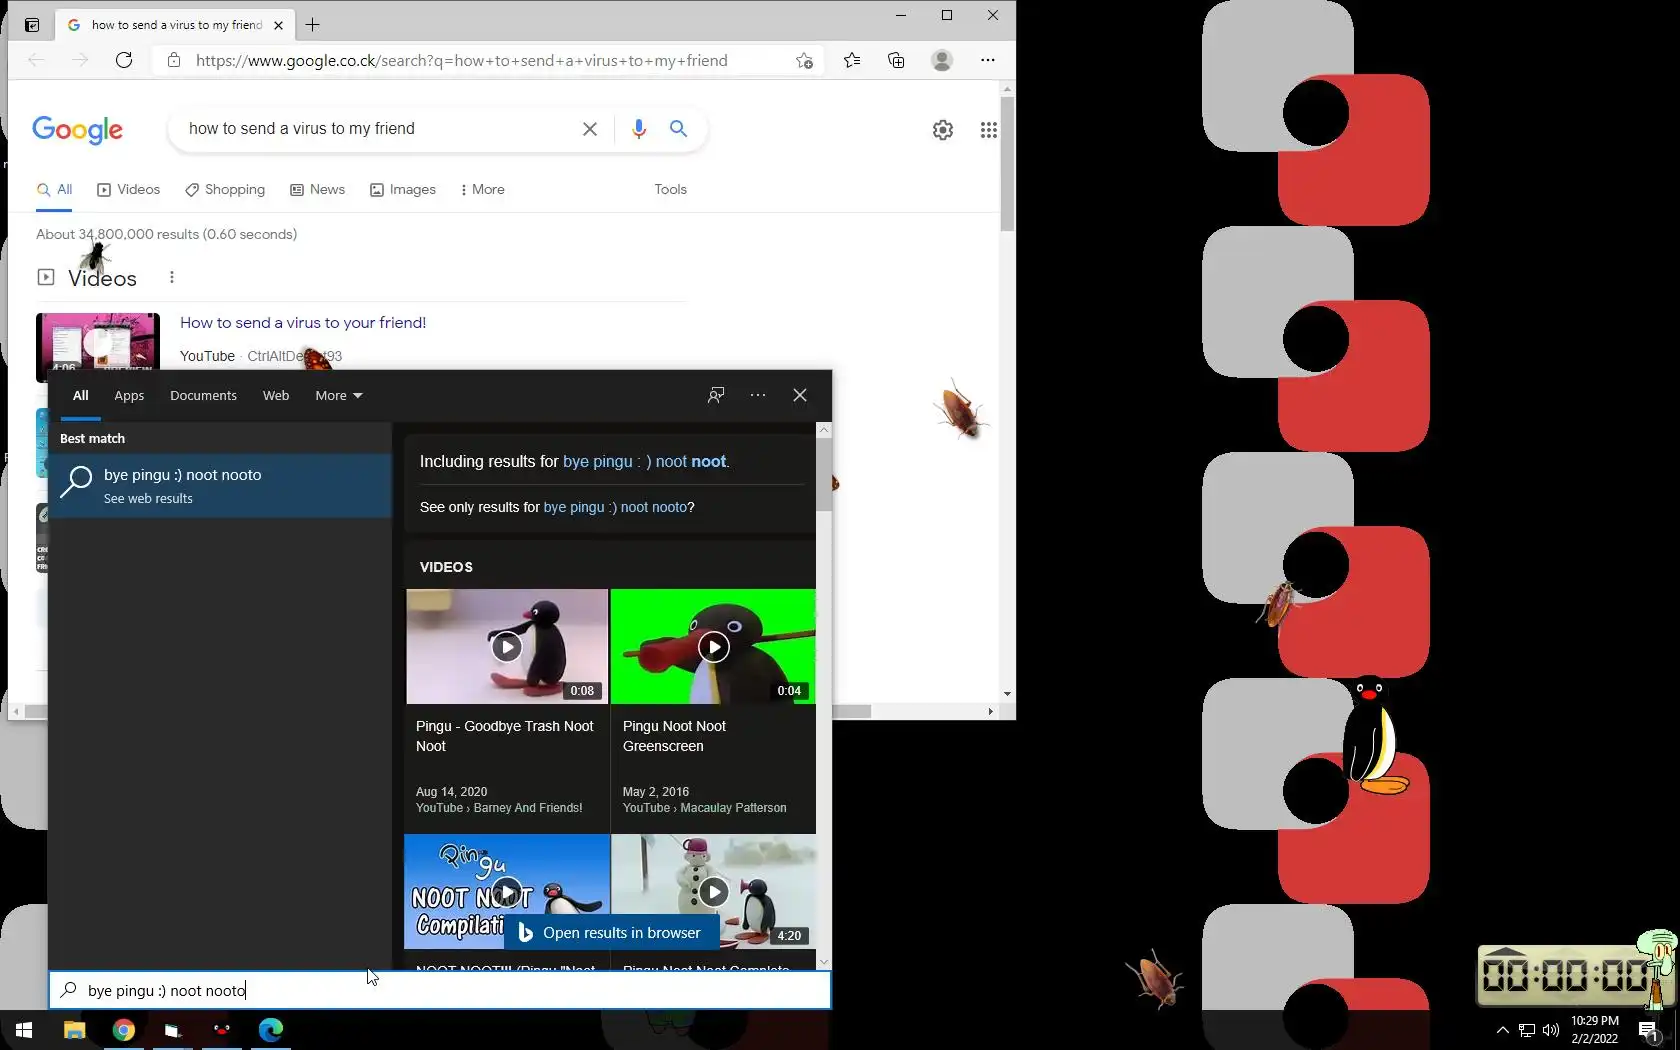Open the Windows Start menu

[x=24, y=1030]
